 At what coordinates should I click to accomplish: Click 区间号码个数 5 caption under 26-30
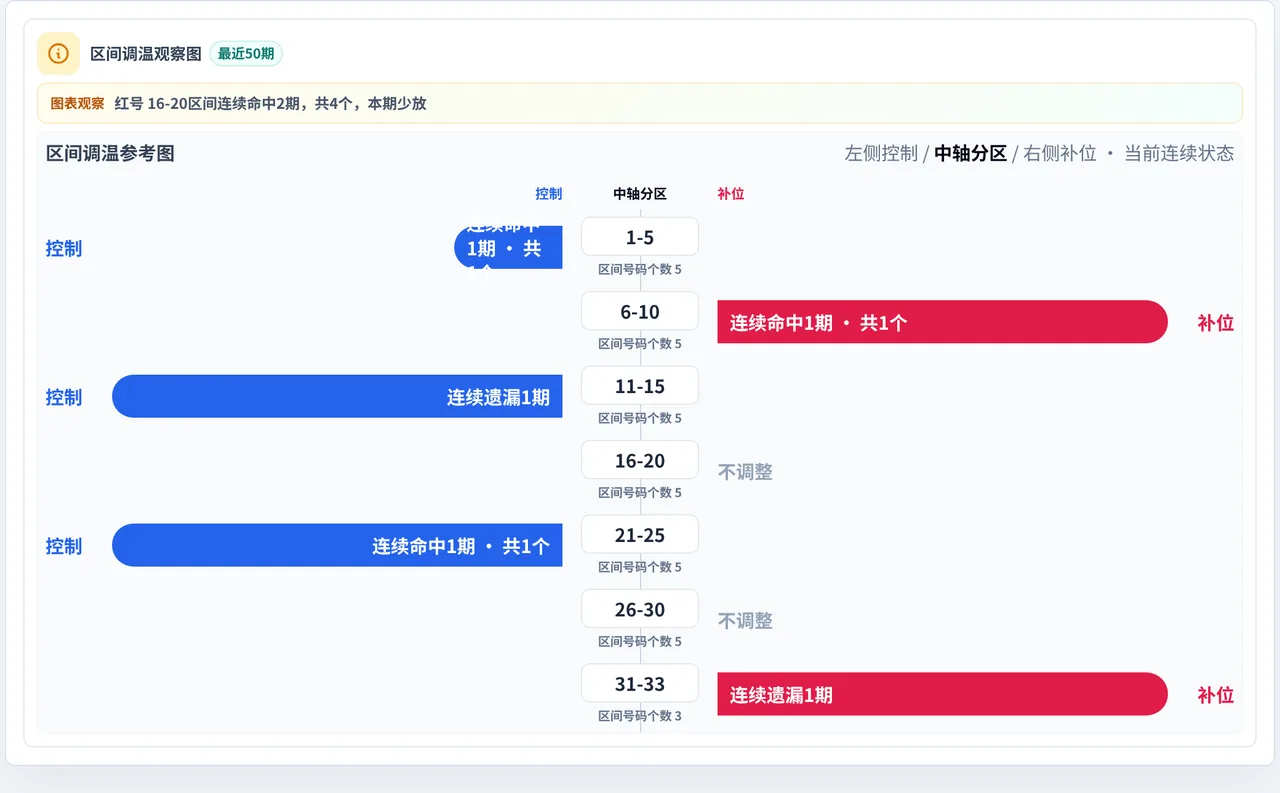click(640, 641)
